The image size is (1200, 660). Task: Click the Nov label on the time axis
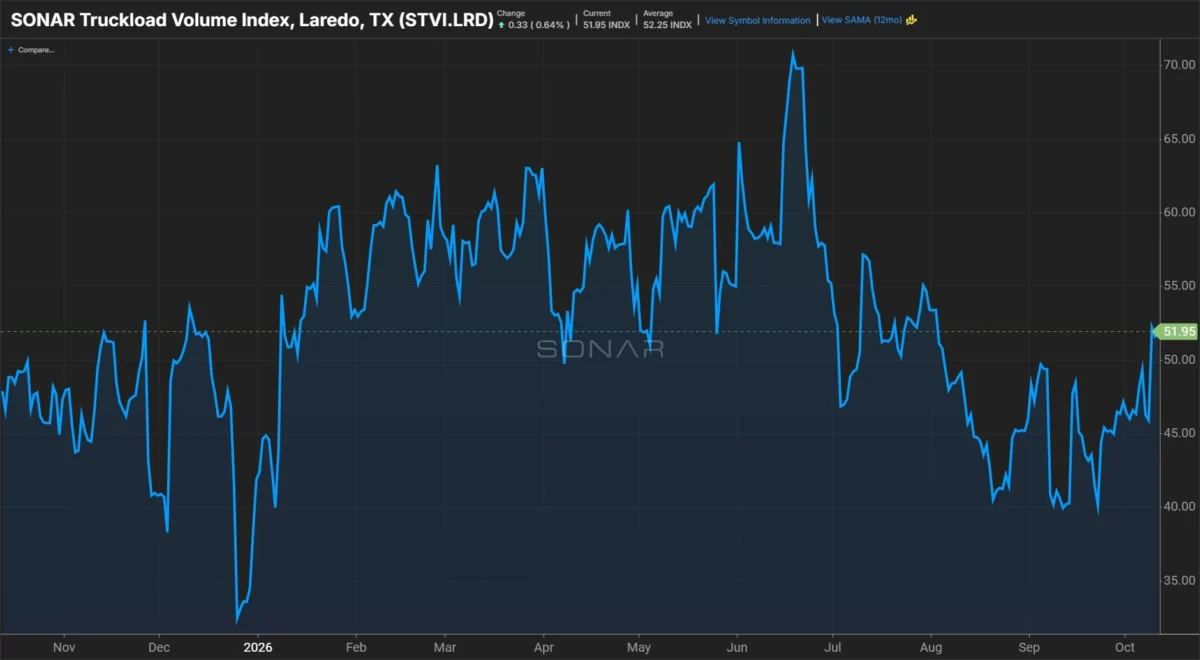click(x=64, y=648)
